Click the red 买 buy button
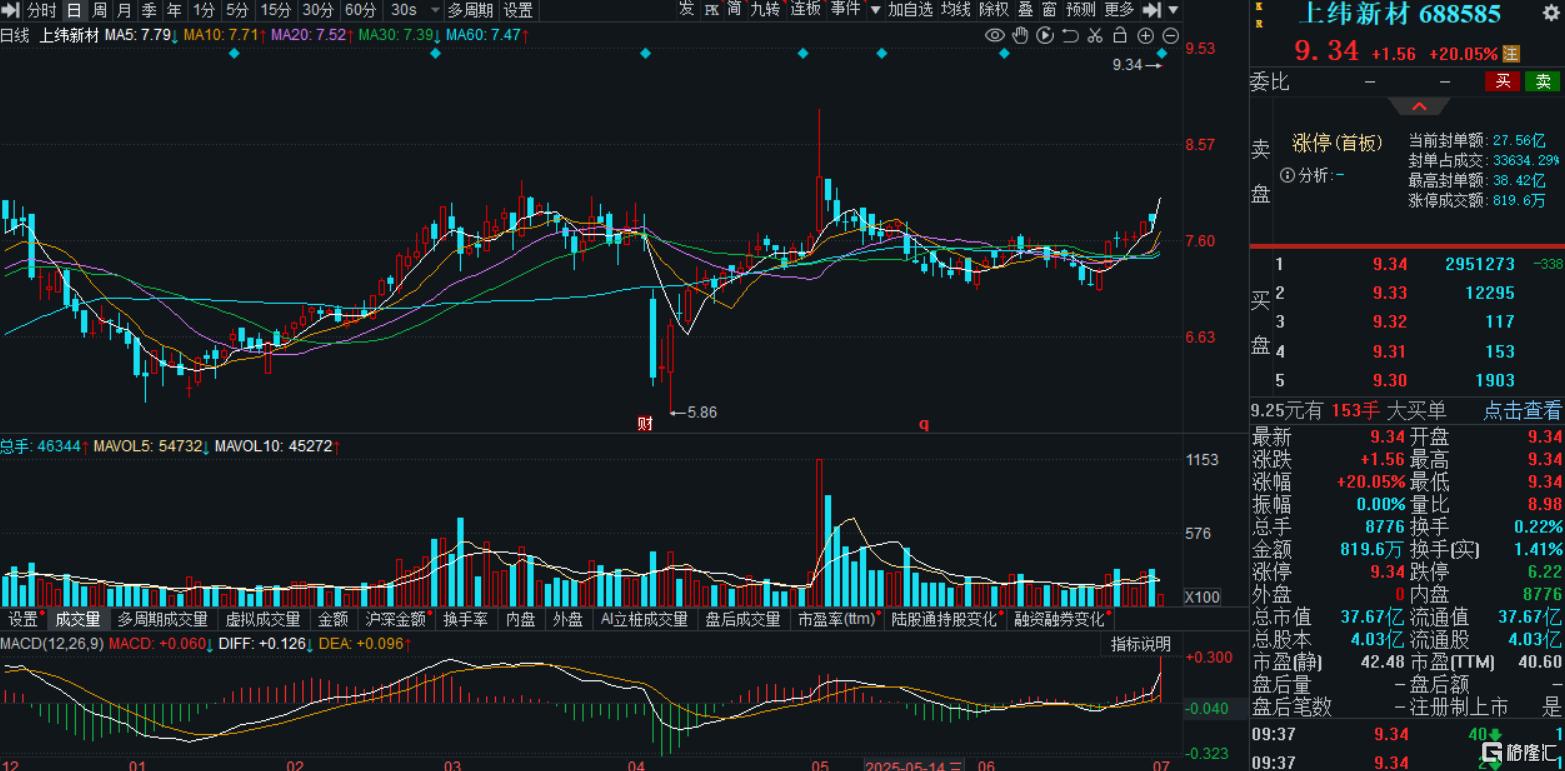The width and height of the screenshot is (1565, 771). click(x=1502, y=82)
